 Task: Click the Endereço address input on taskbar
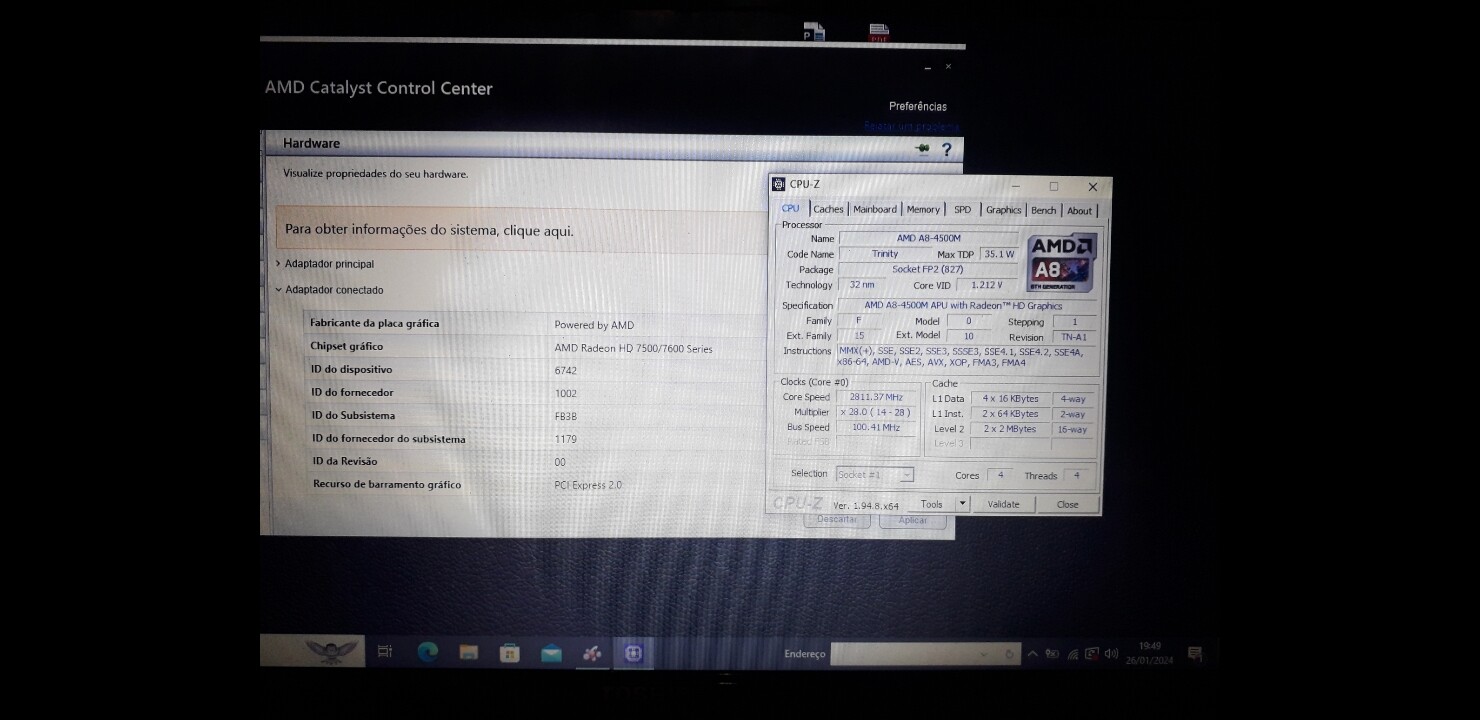click(915, 654)
